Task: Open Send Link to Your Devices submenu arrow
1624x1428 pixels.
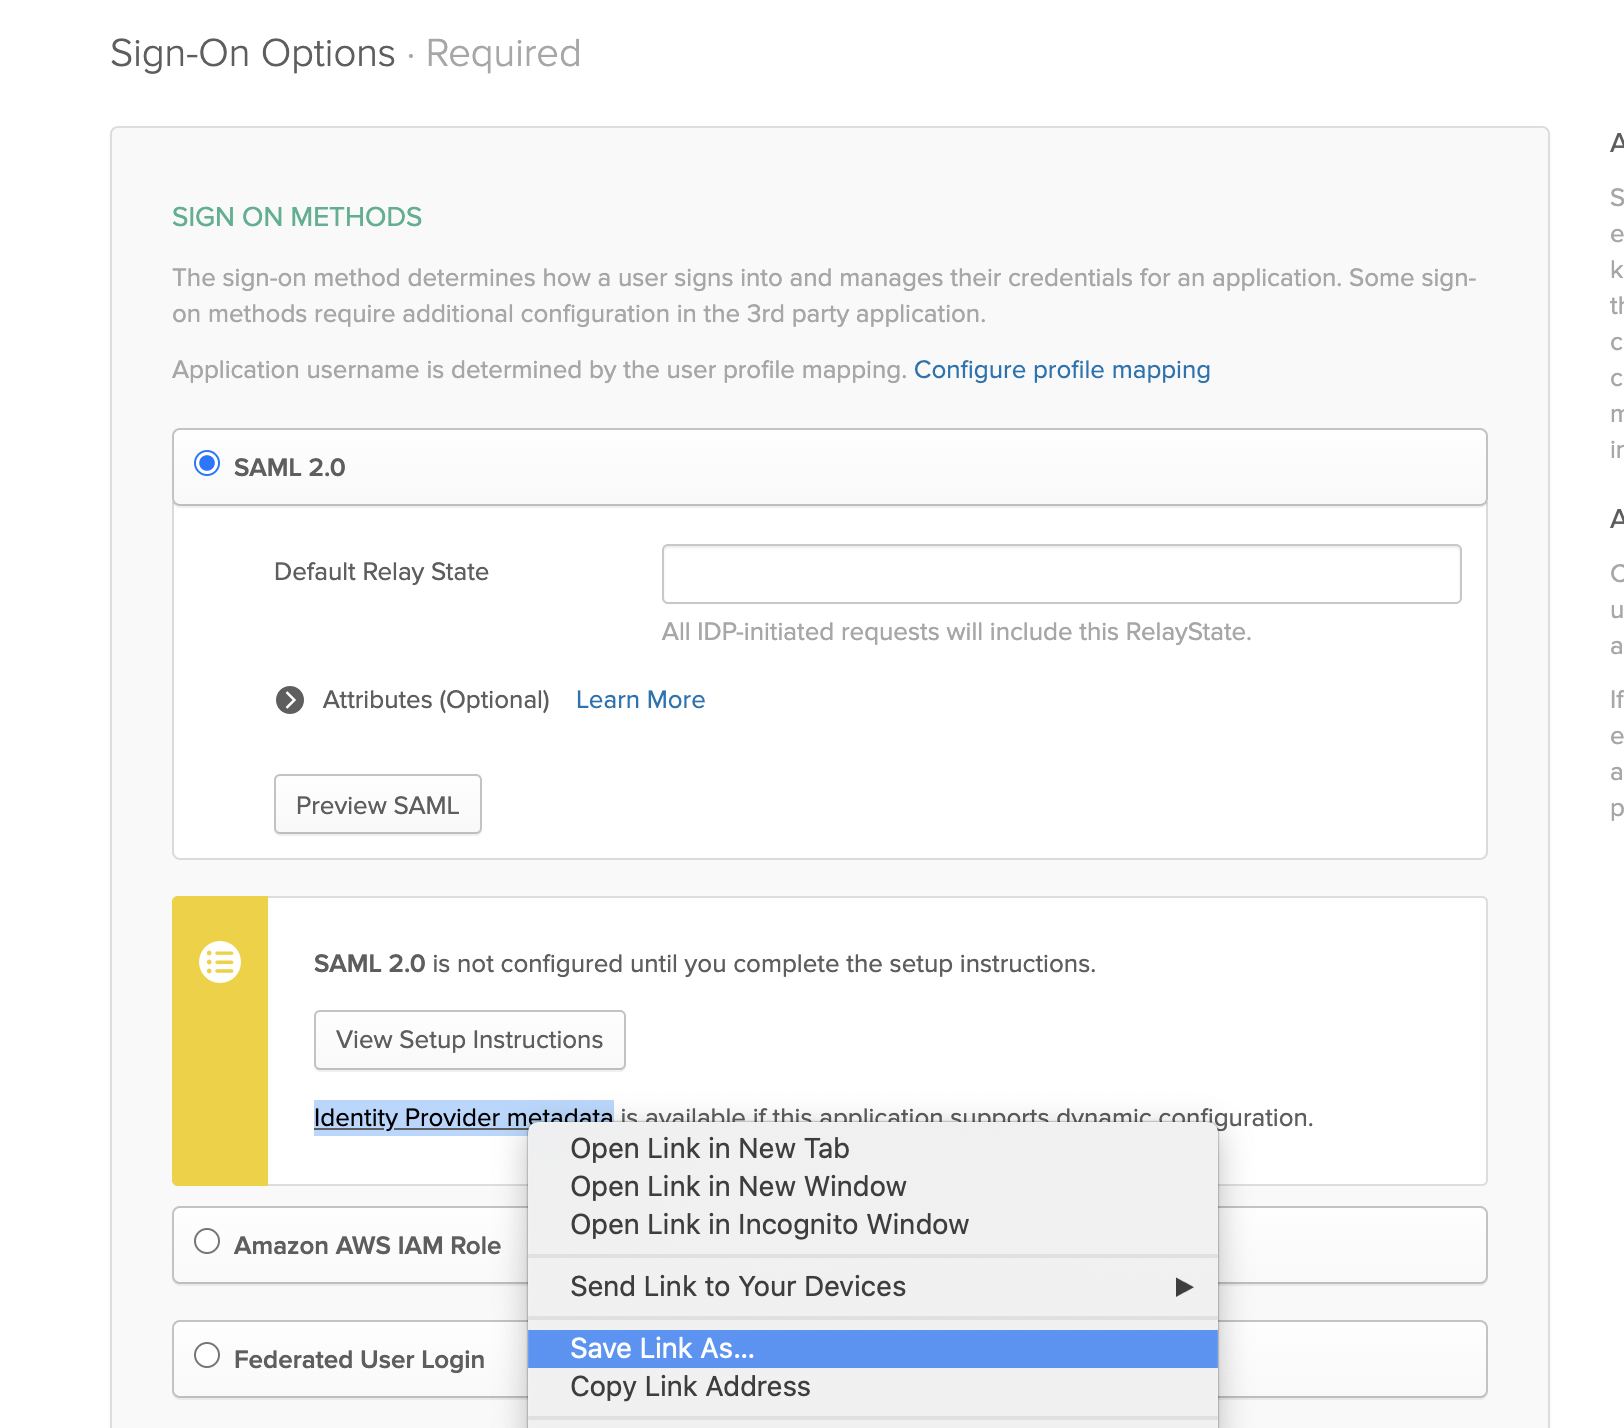Action: click(1184, 1287)
